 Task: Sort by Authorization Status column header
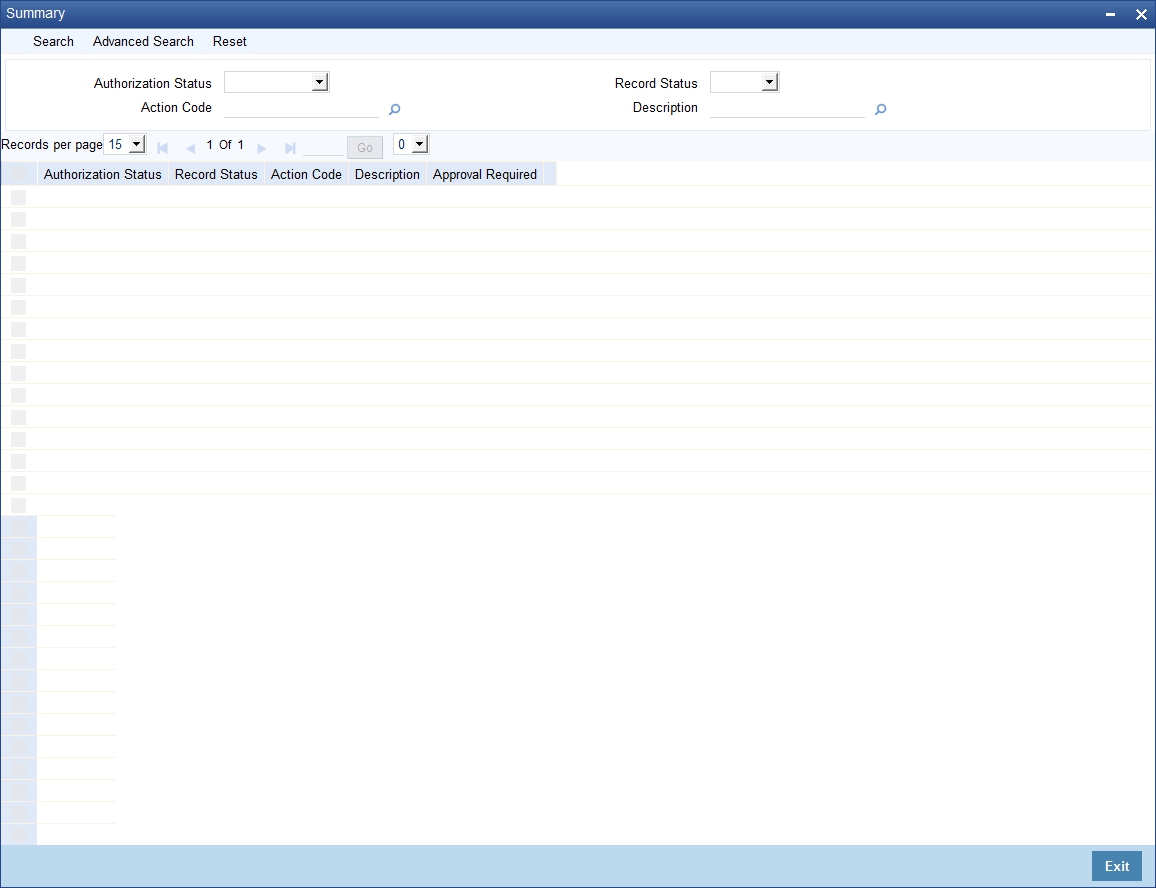pos(102,175)
